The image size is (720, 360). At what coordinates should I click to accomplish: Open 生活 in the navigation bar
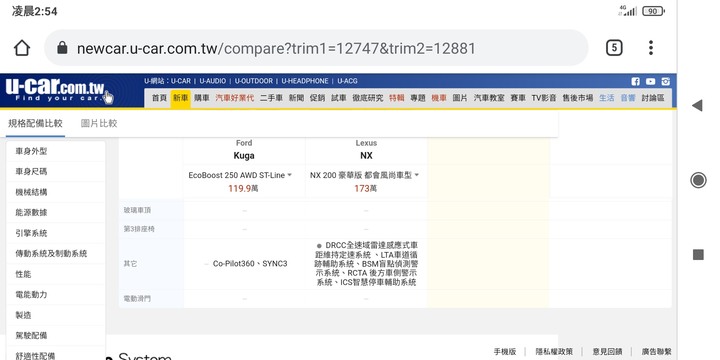(x=607, y=98)
